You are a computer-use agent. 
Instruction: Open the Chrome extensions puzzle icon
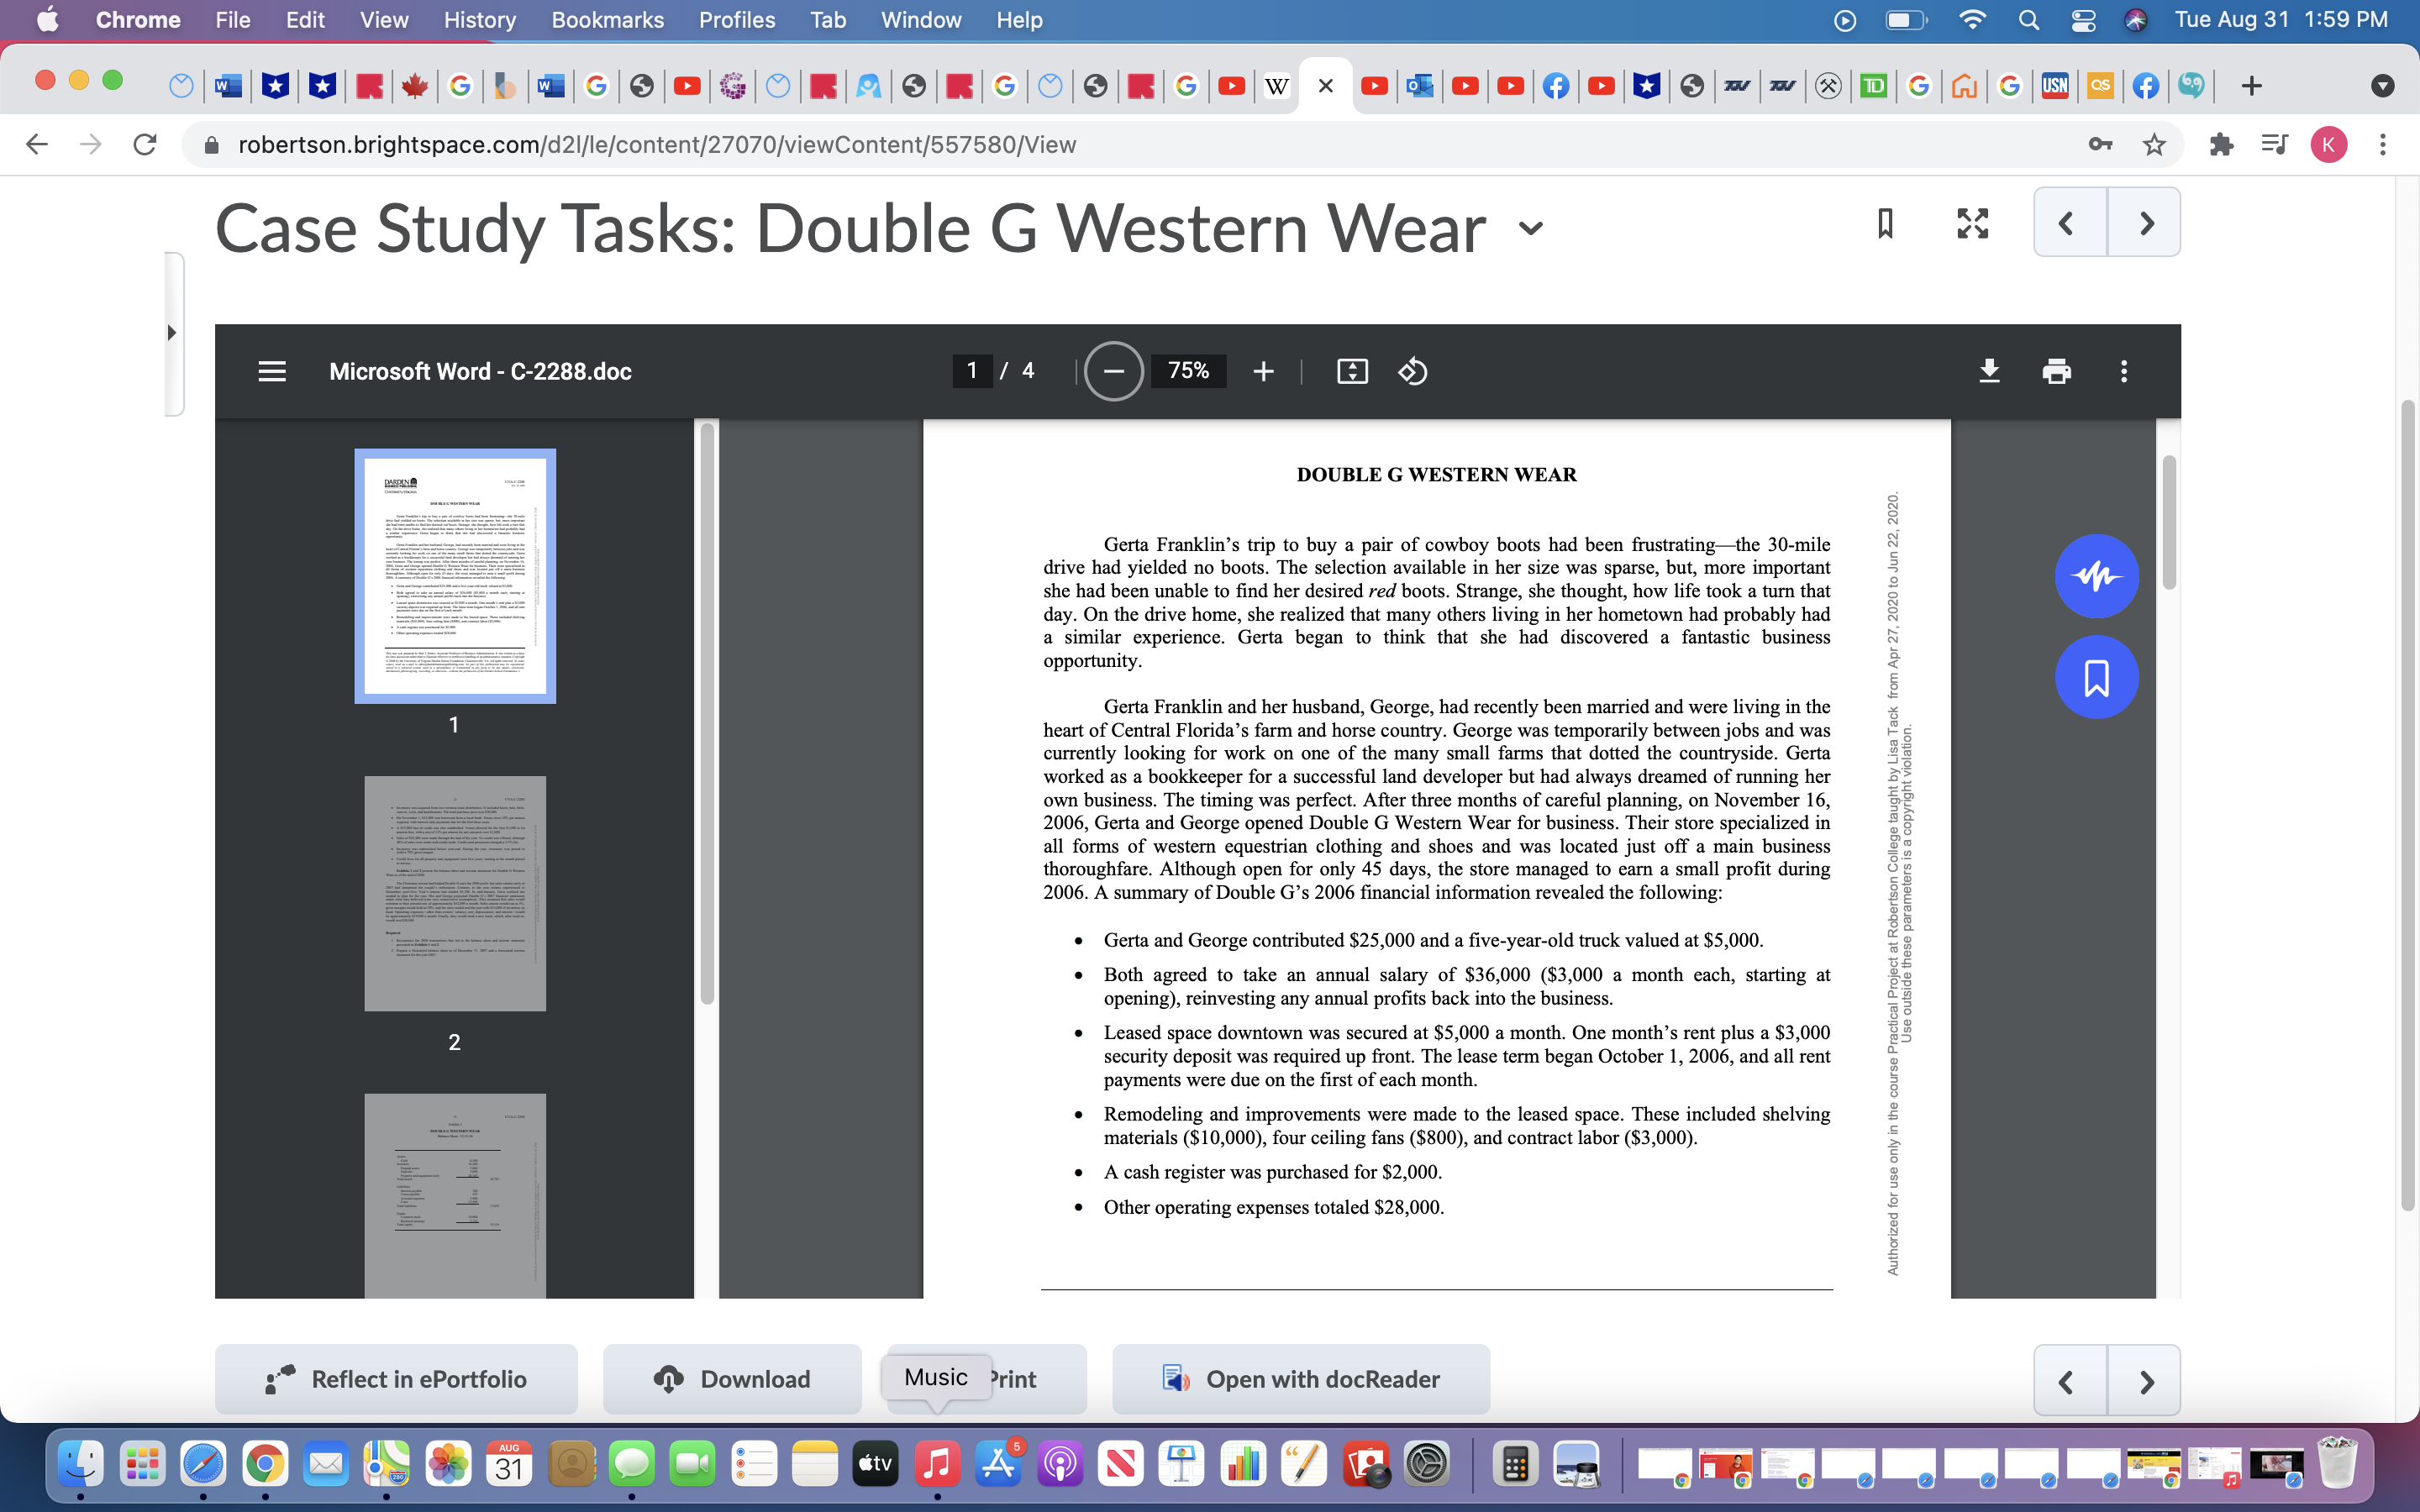point(2221,145)
